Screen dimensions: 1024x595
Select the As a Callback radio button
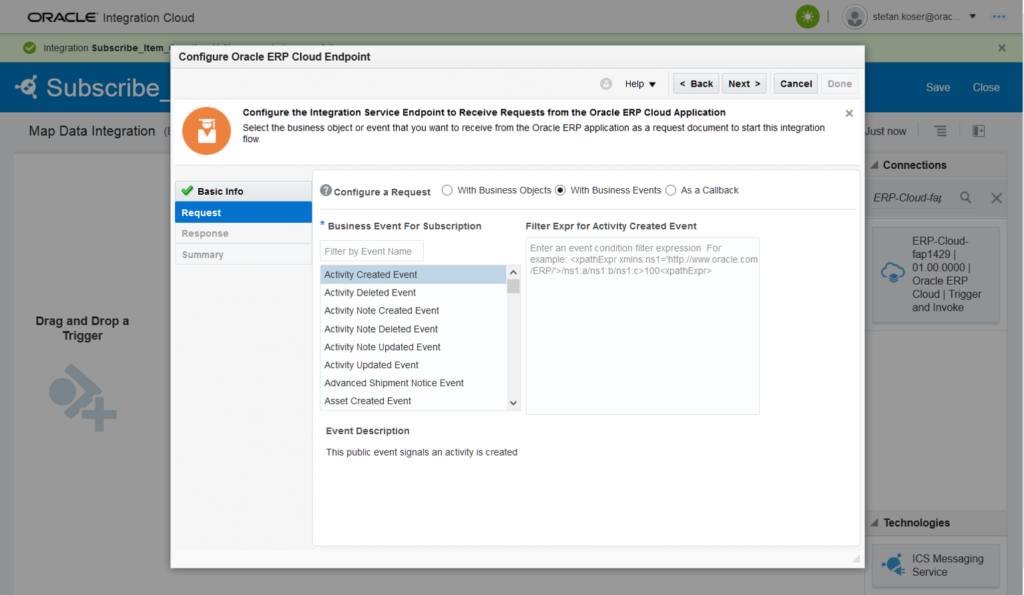coord(673,190)
